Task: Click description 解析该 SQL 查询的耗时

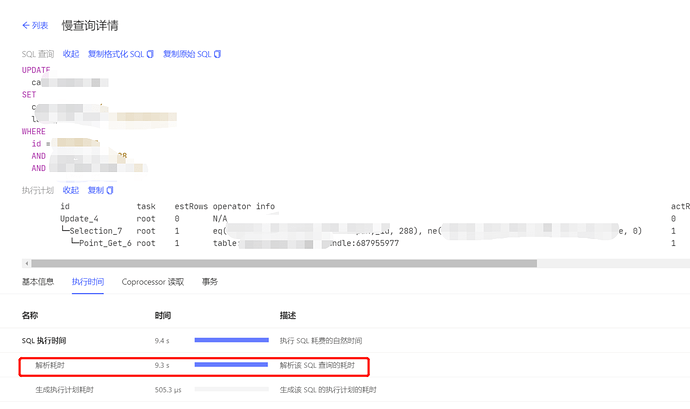Action: [x=317, y=365]
